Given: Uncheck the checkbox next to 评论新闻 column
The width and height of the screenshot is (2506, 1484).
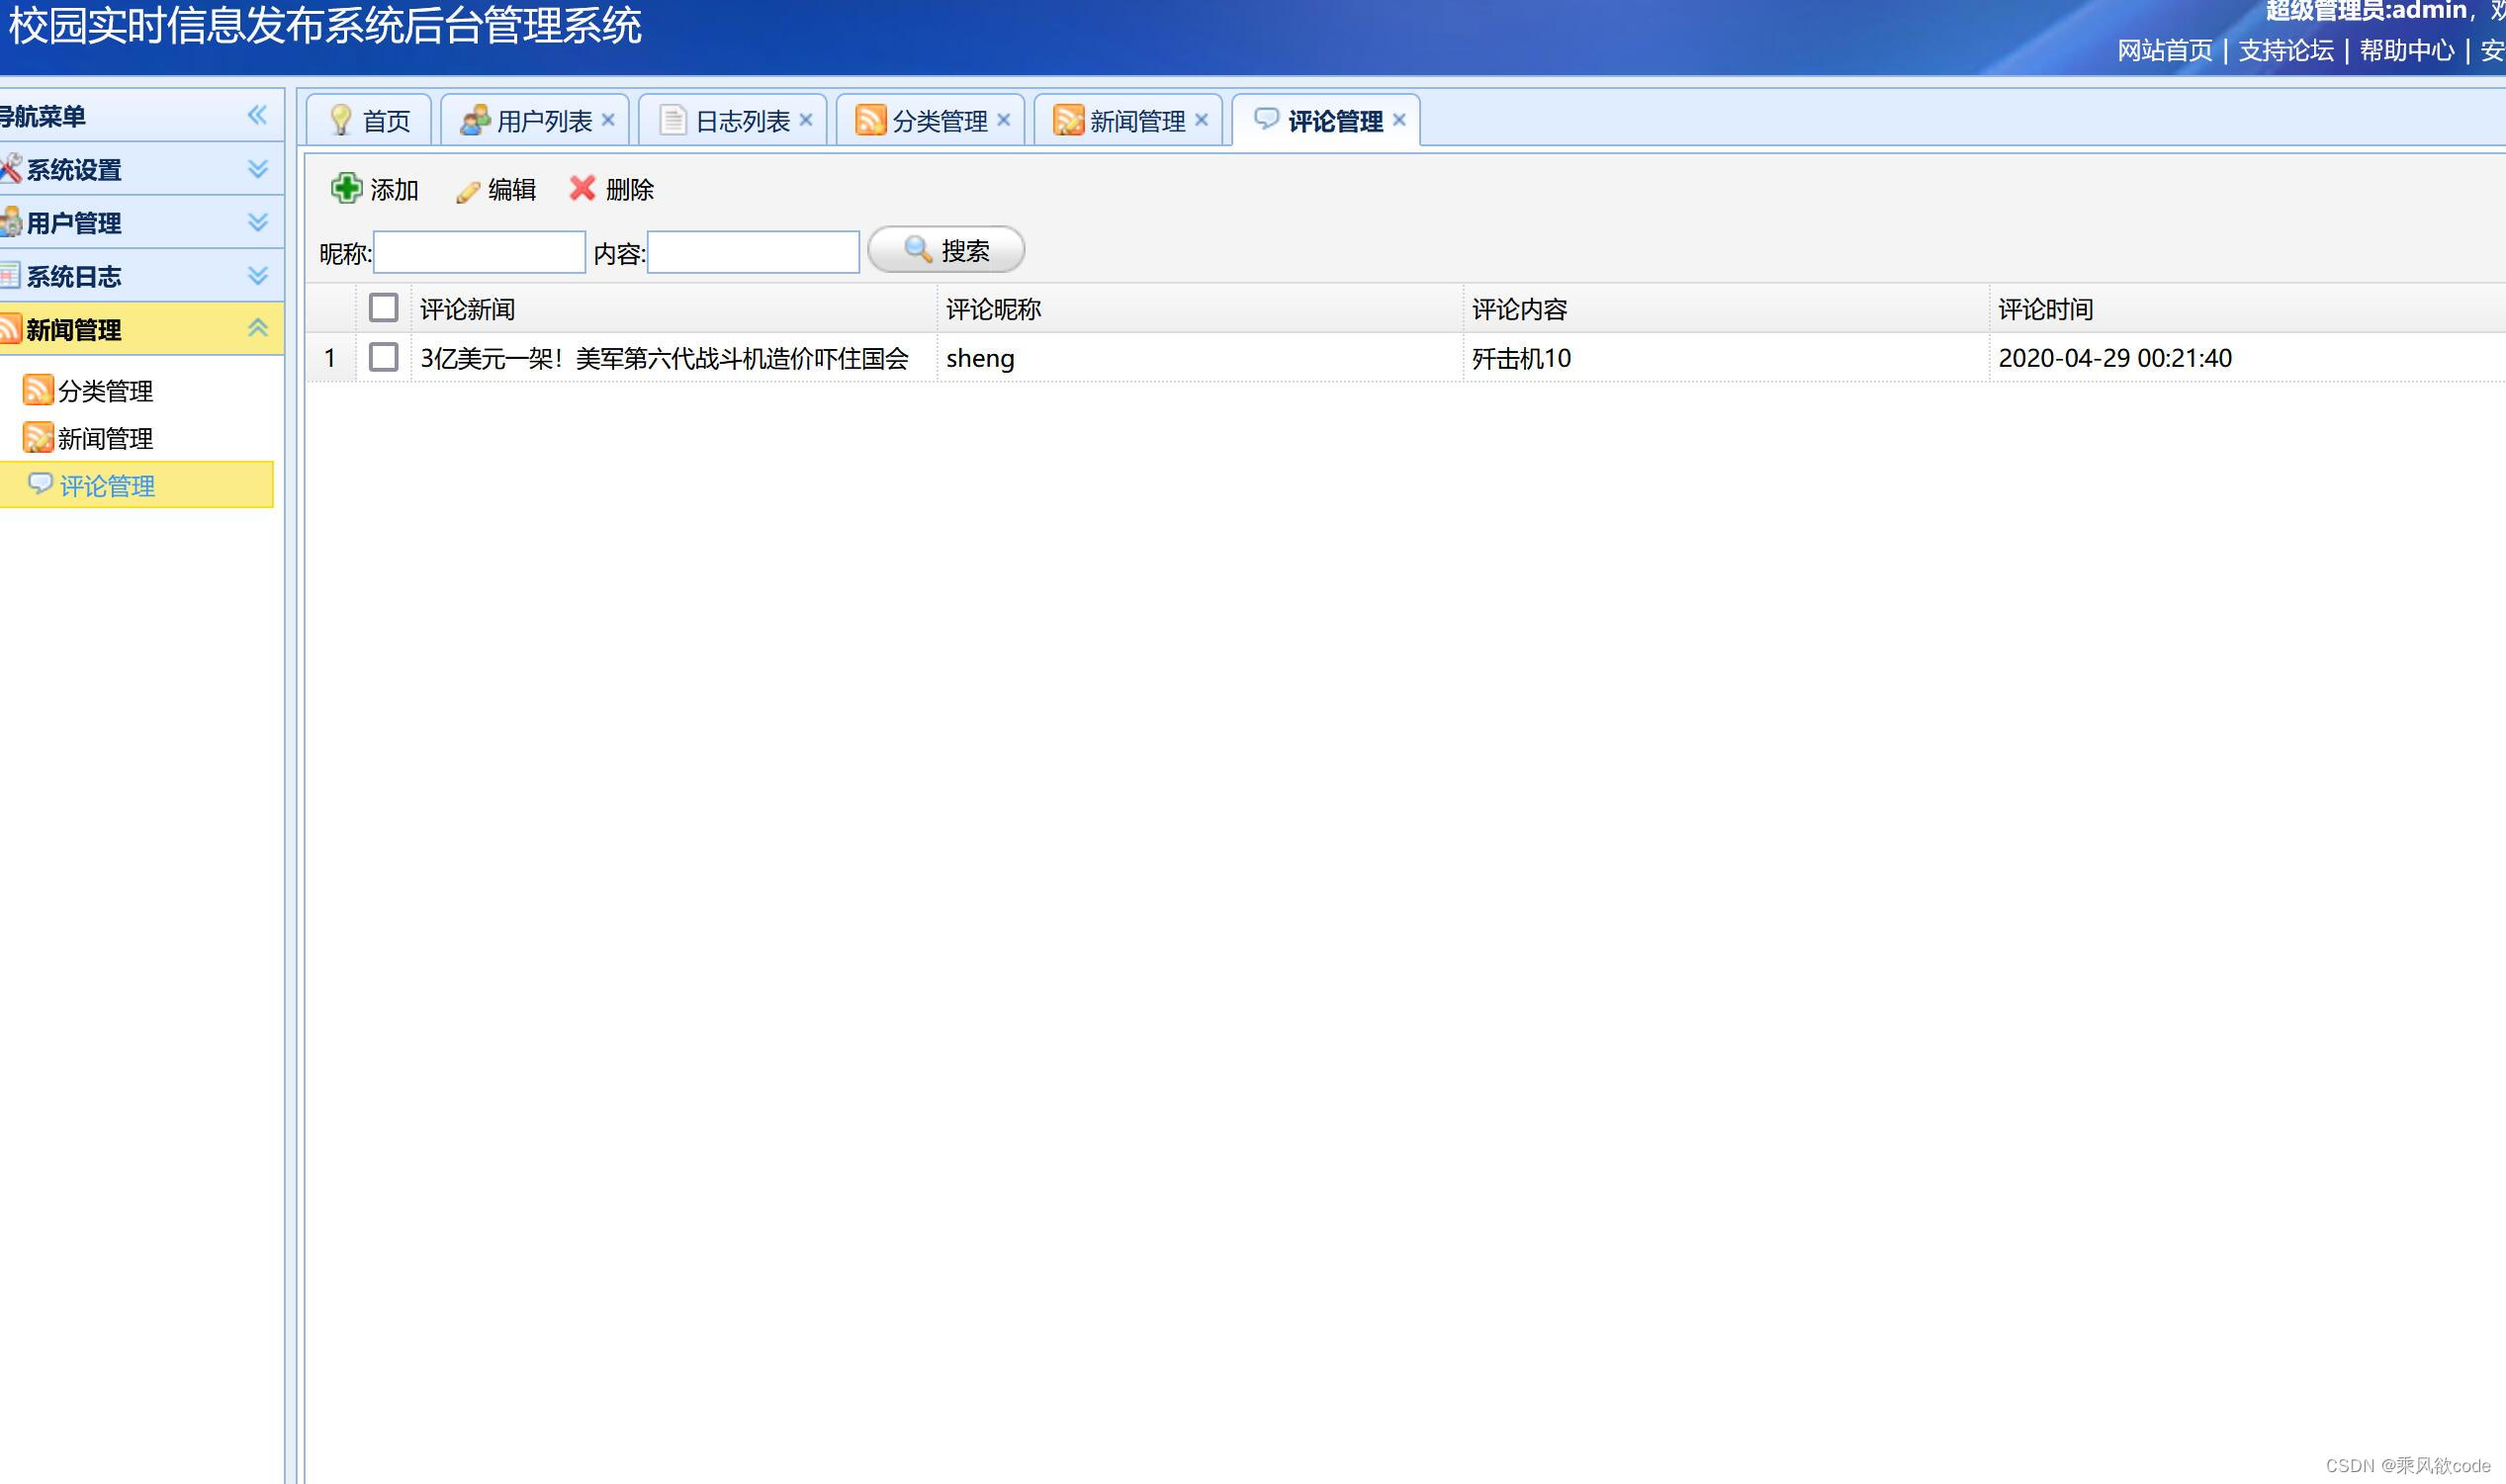Looking at the screenshot, I should [383, 308].
